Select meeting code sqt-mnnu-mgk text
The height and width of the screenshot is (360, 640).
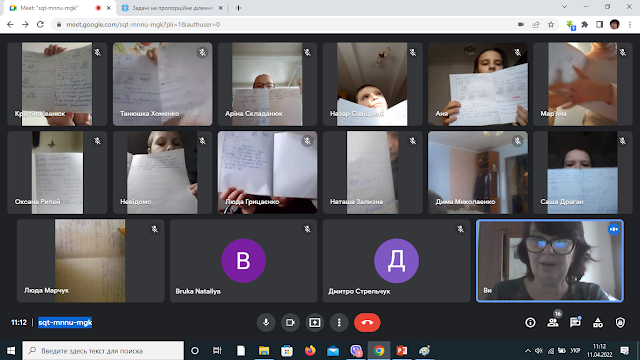tap(65, 322)
